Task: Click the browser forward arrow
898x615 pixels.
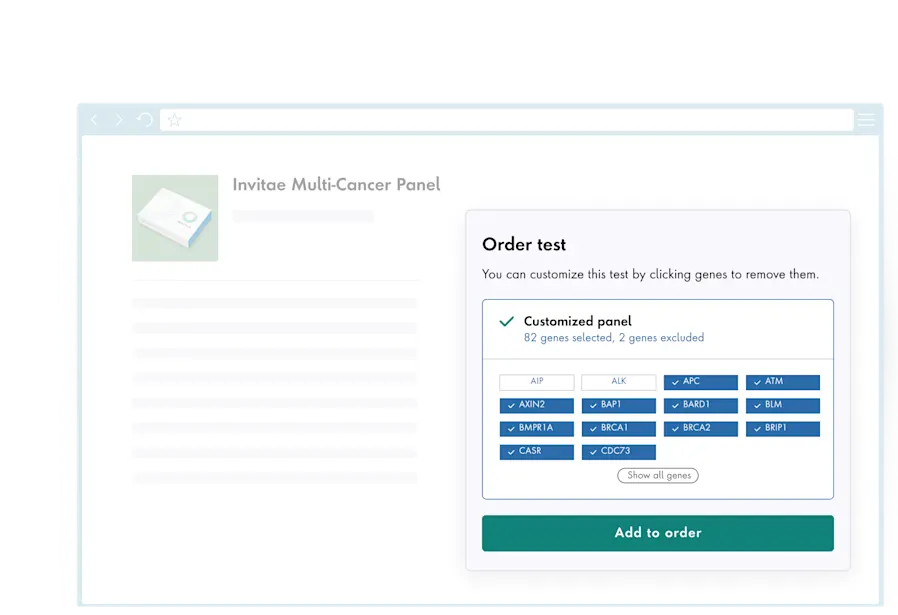Action: 119,120
